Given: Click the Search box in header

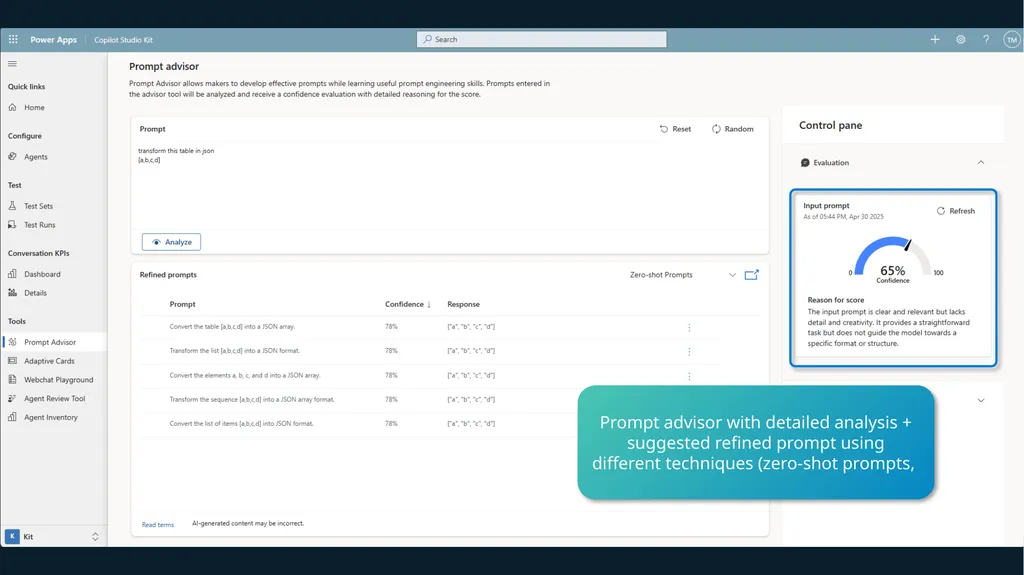Looking at the screenshot, I should click(541, 39).
